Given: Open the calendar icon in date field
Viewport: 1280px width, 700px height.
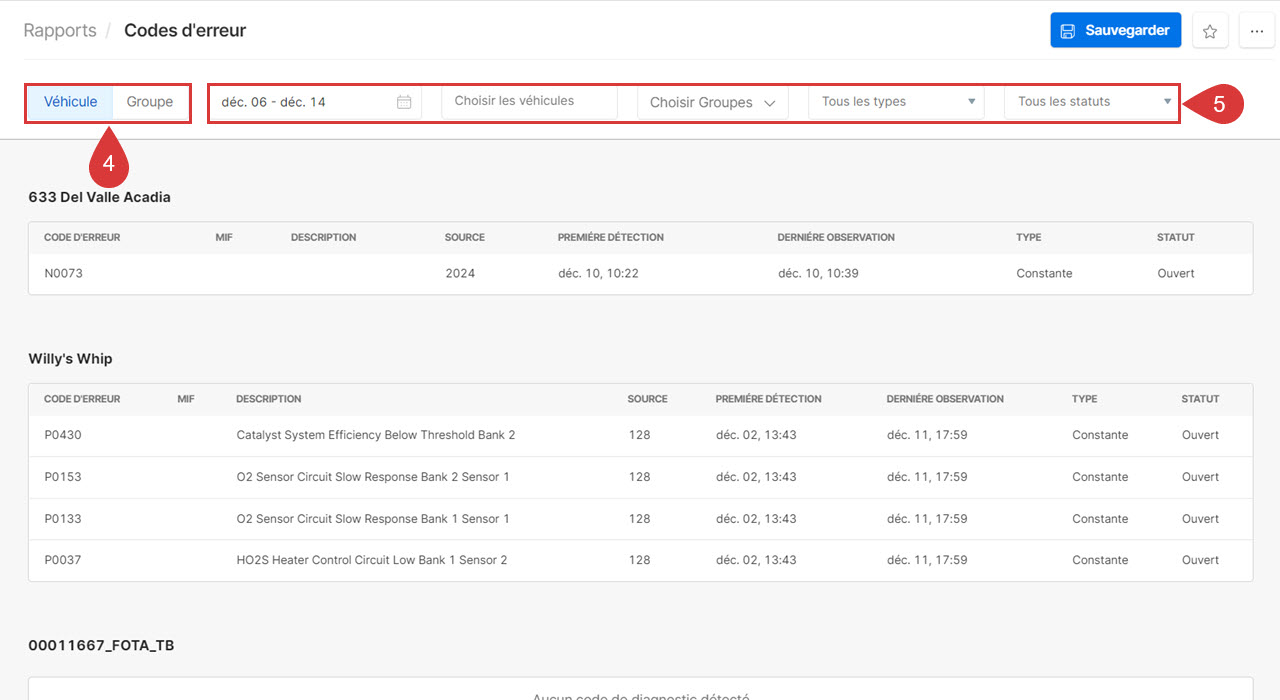Looking at the screenshot, I should (404, 102).
